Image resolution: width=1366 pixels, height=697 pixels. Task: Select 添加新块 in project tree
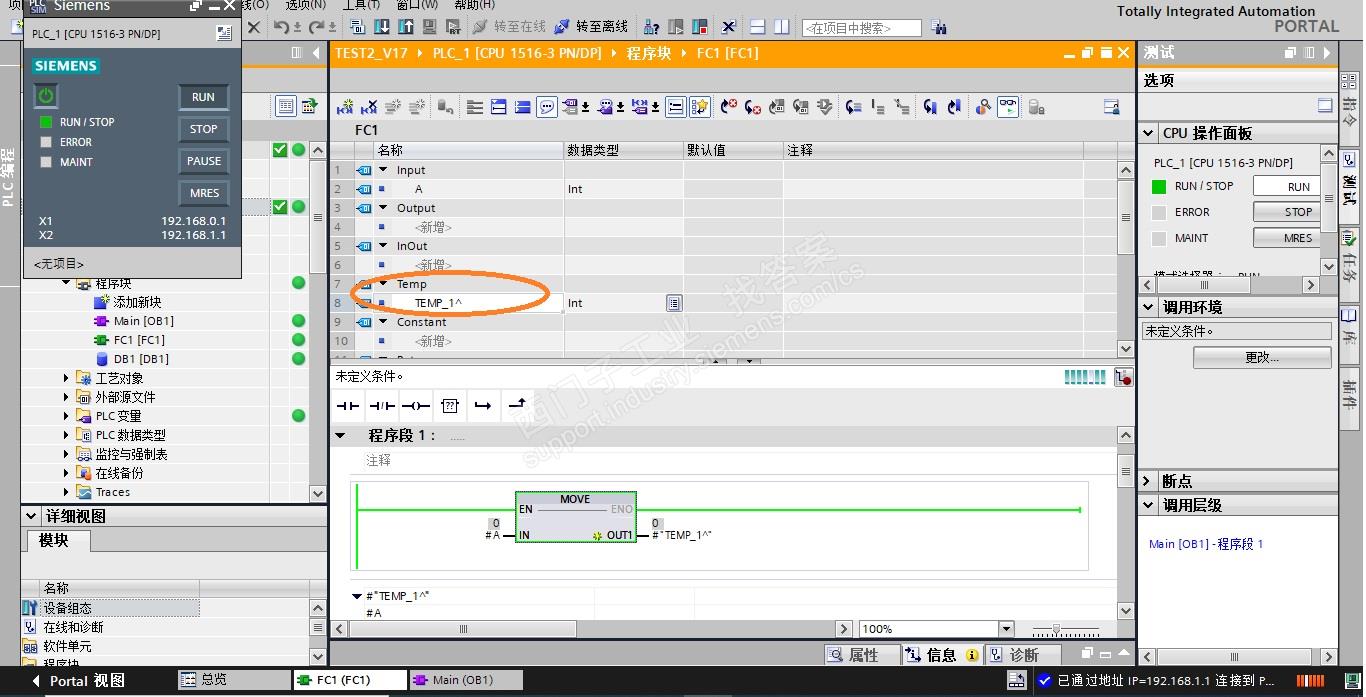(128, 302)
